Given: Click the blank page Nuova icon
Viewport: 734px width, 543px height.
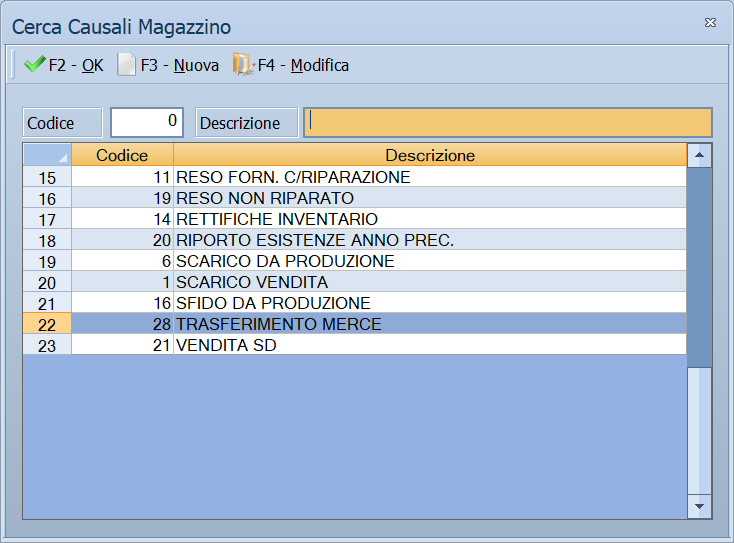Looking at the screenshot, I should click(126, 65).
